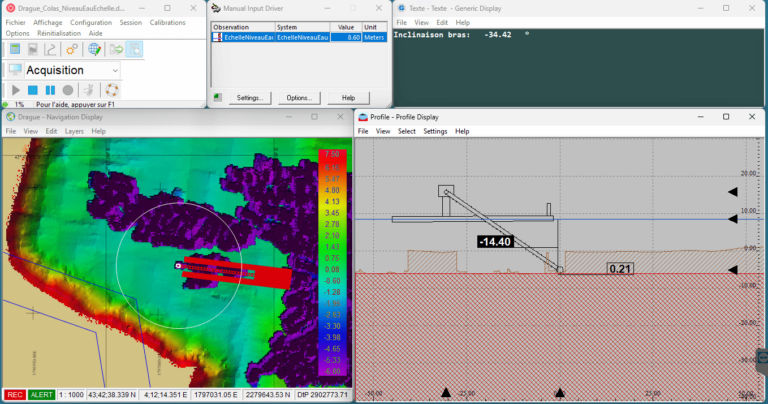Toggle the green ALERT indicator
The image size is (768, 404).
[42, 395]
